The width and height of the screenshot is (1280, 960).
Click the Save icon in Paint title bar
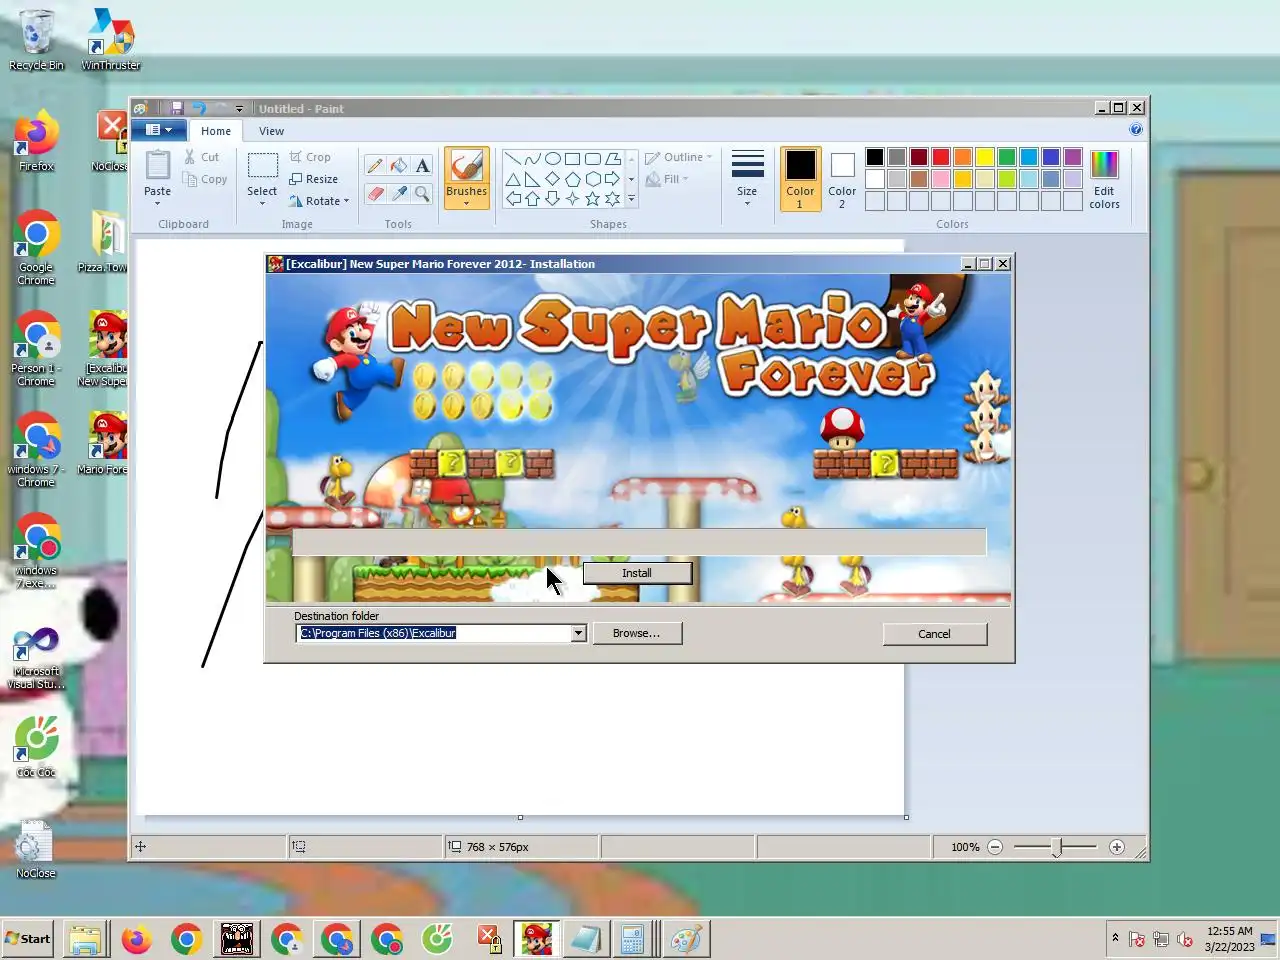[x=176, y=108]
